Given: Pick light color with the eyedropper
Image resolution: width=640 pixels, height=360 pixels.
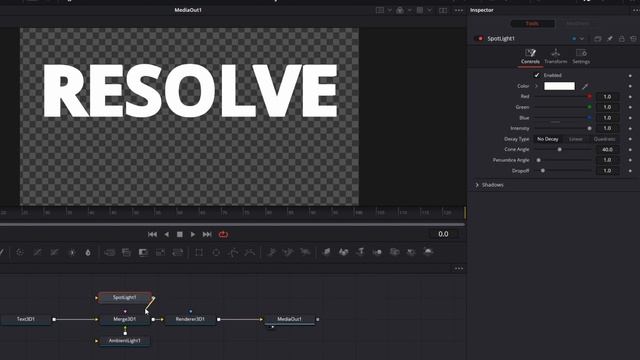Looking at the screenshot, I should pyautogui.click(x=585, y=86).
